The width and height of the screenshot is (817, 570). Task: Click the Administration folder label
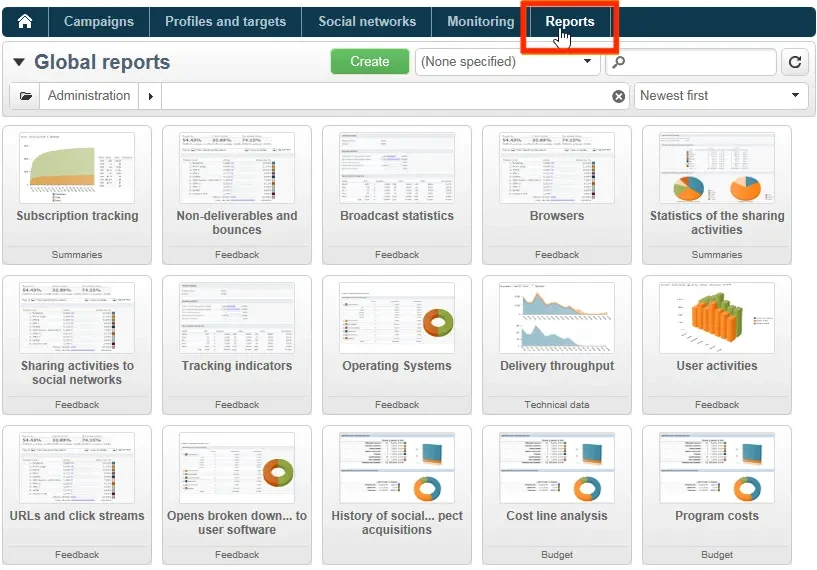(89, 96)
